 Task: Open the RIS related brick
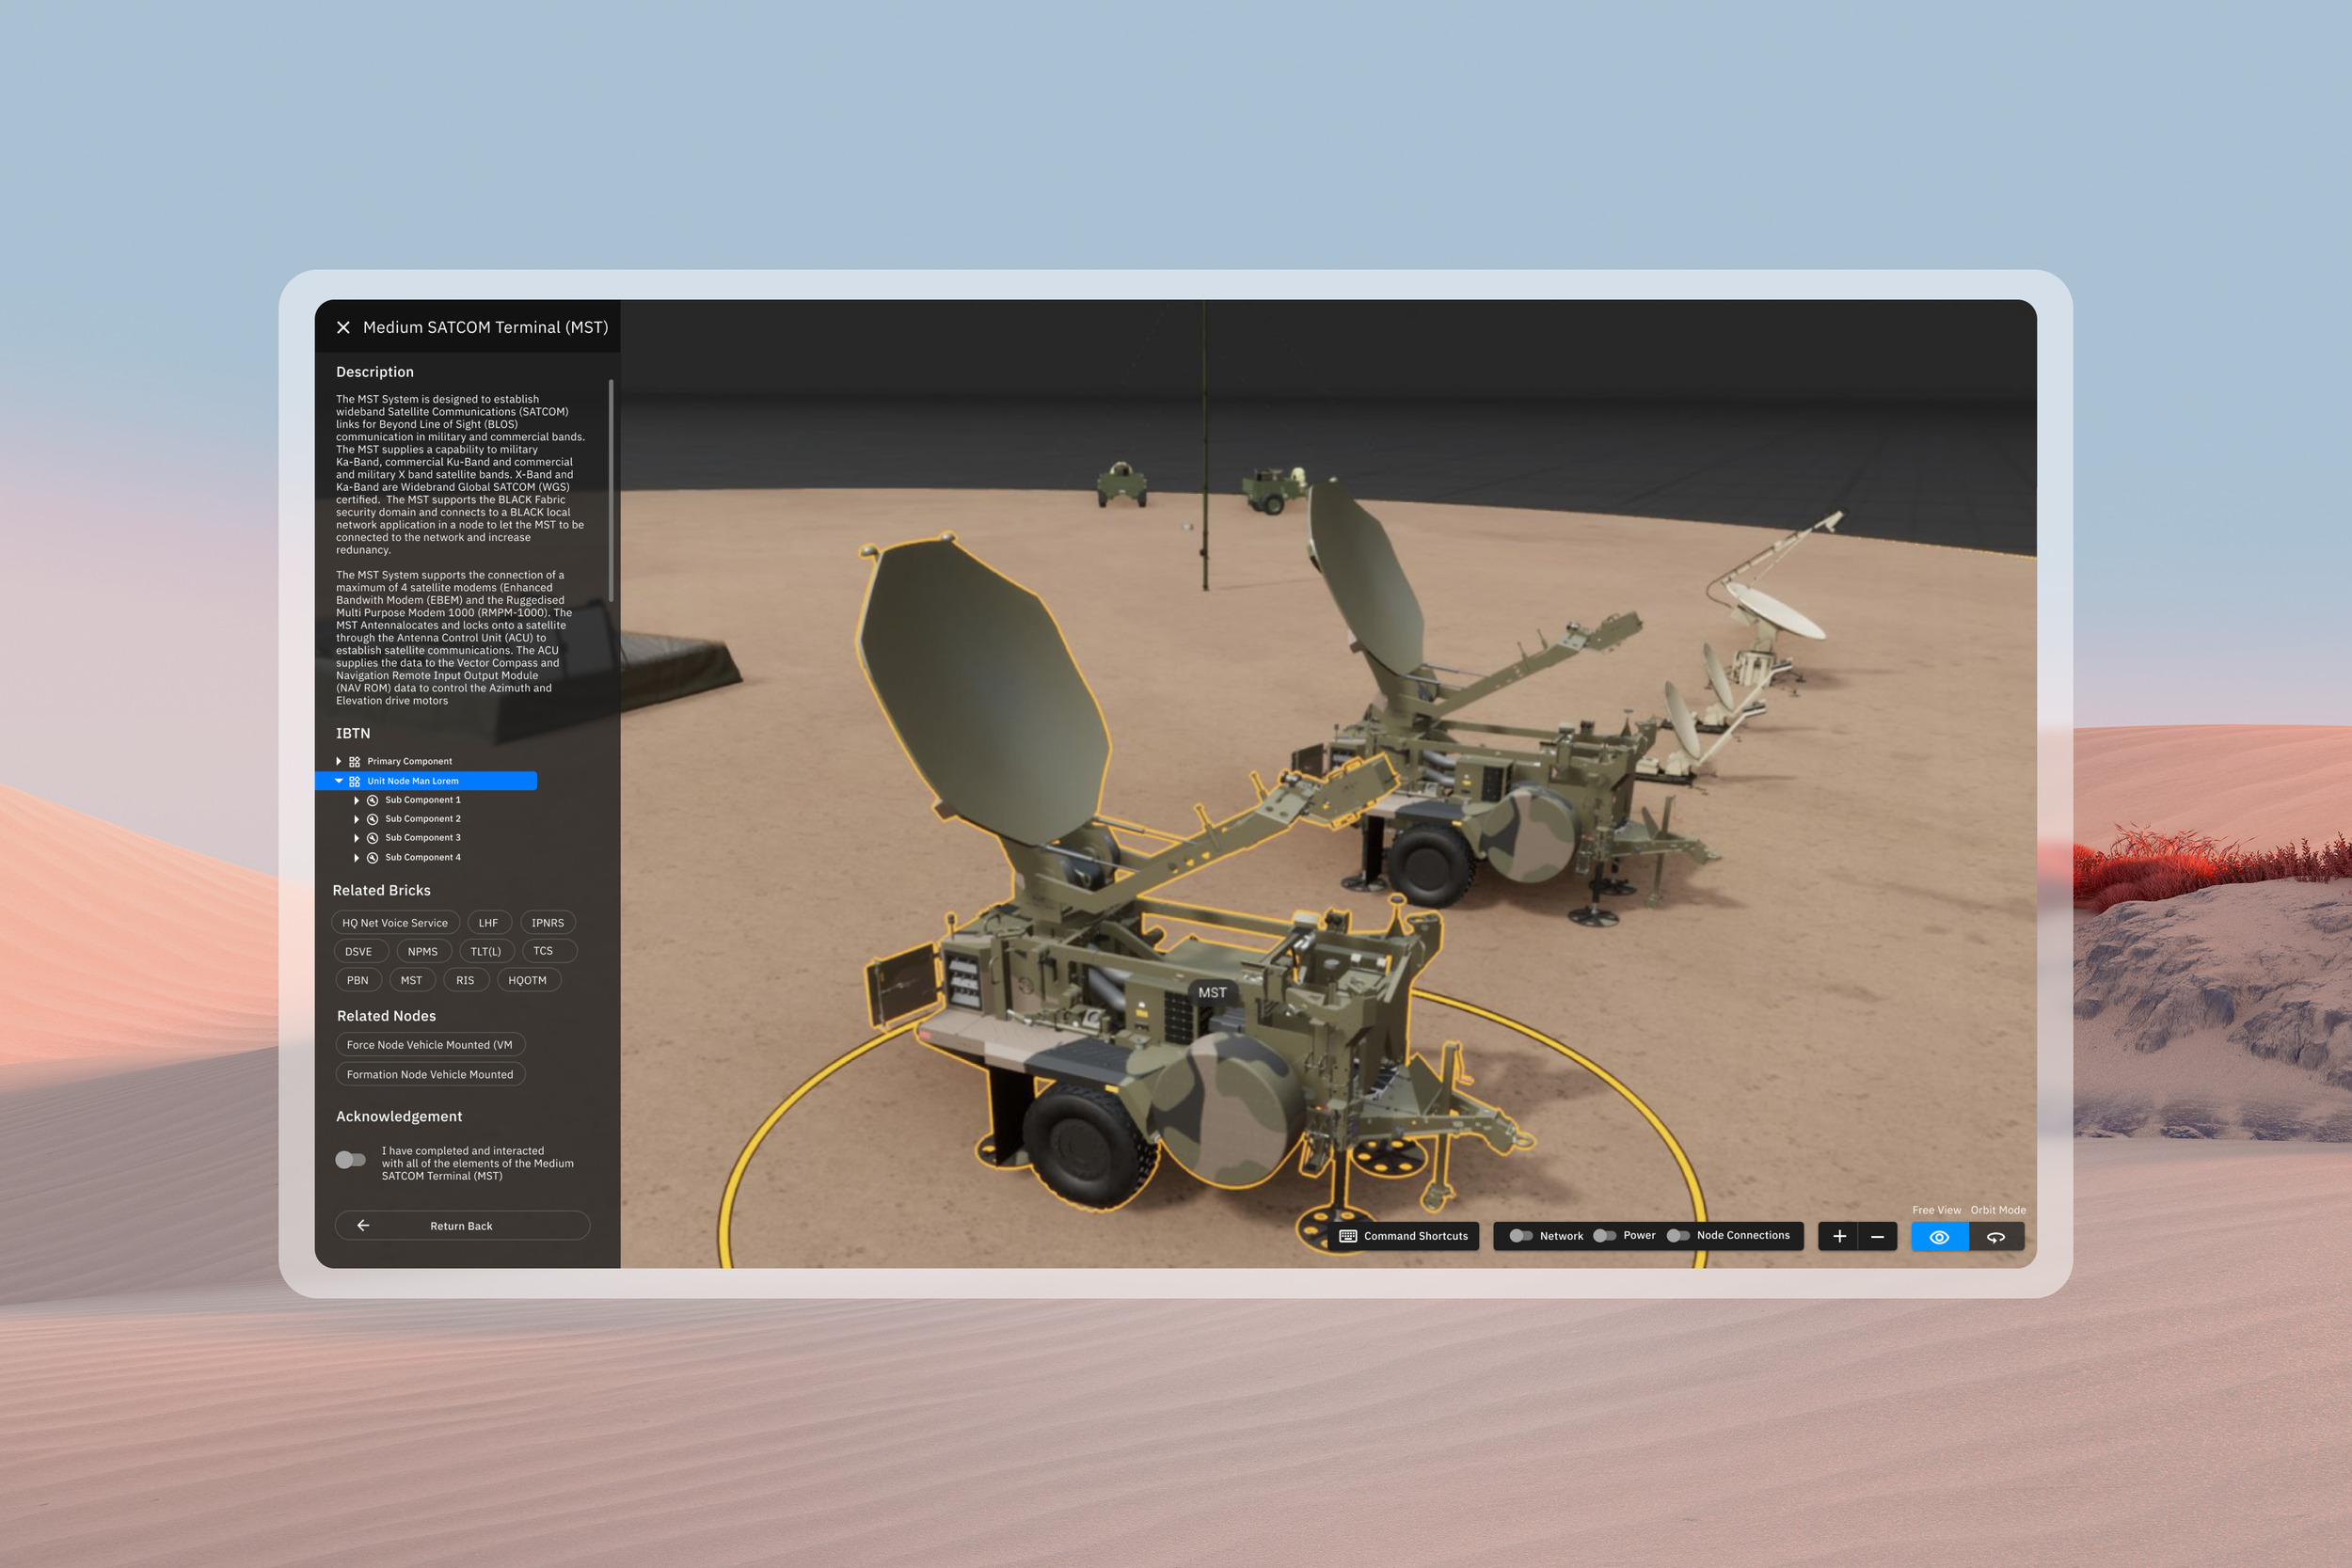pos(465,980)
